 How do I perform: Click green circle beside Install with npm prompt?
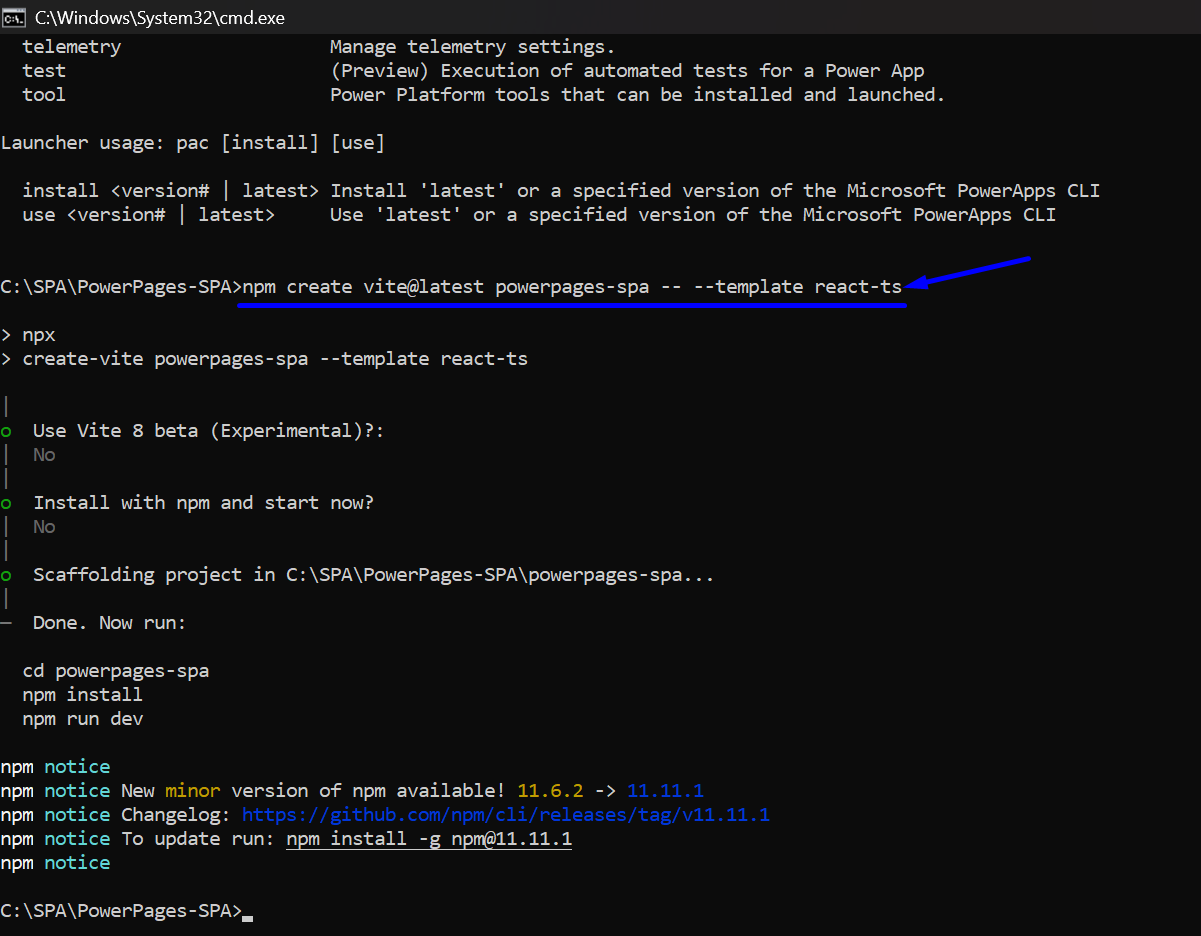pyautogui.click(x=7, y=503)
